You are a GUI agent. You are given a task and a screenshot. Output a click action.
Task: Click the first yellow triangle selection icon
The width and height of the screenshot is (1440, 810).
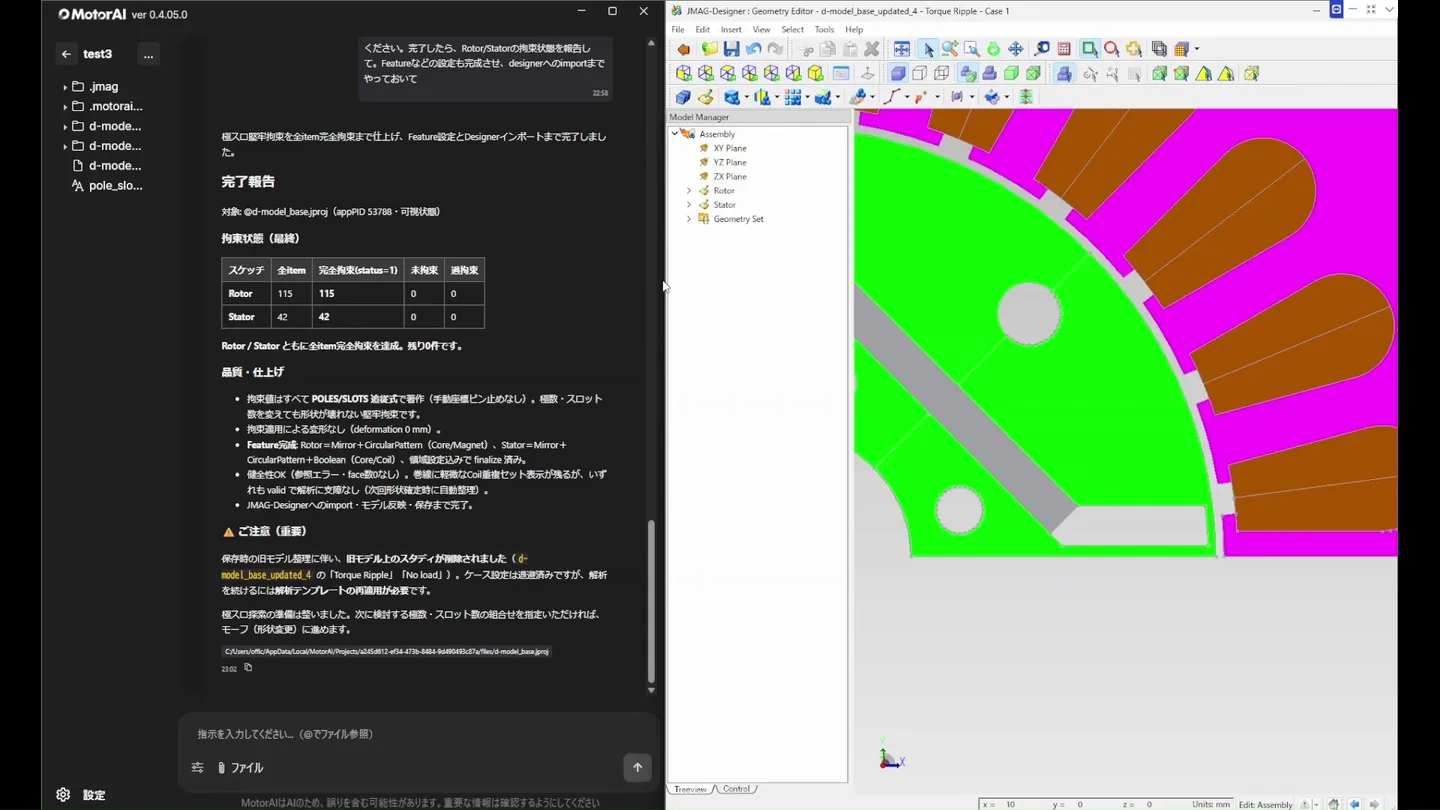pyautogui.click(x=1204, y=73)
